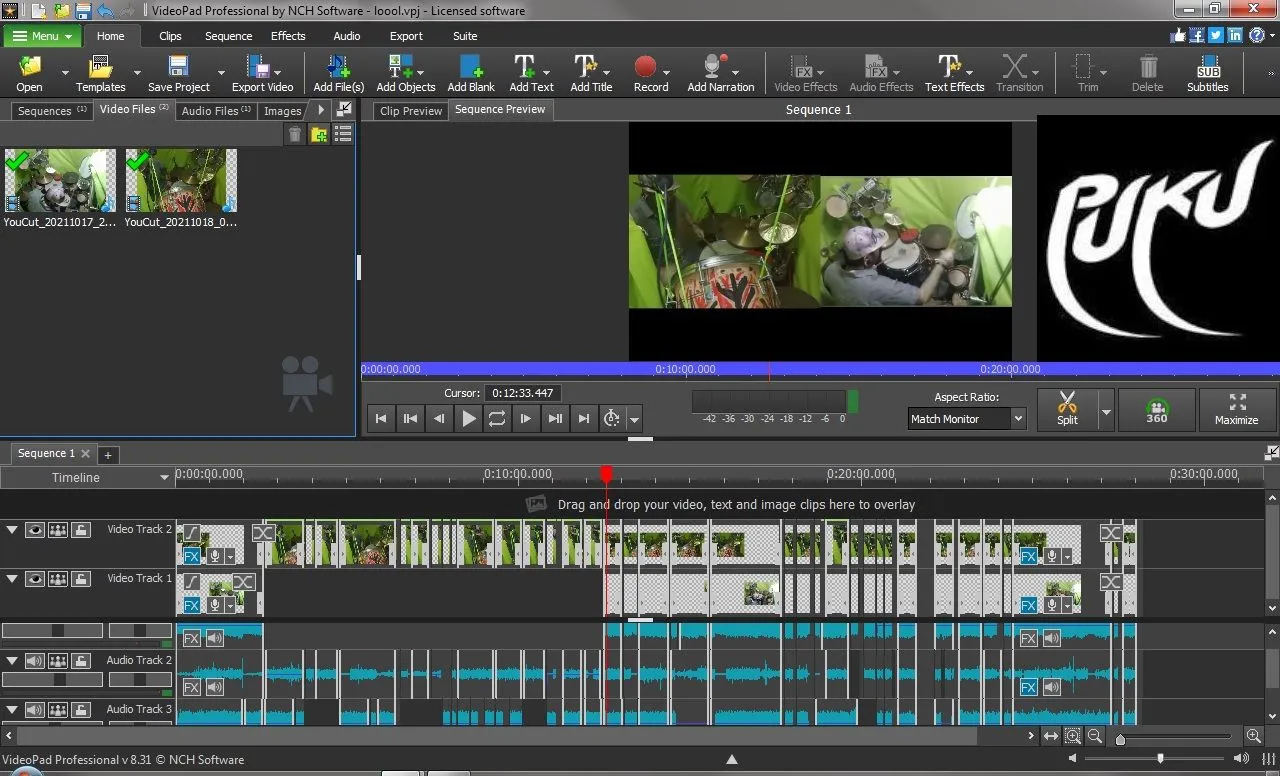Image resolution: width=1280 pixels, height=776 pixels.
Task: Click the trash bin icon in the bin panel
Action: click(x=295, y=134)
